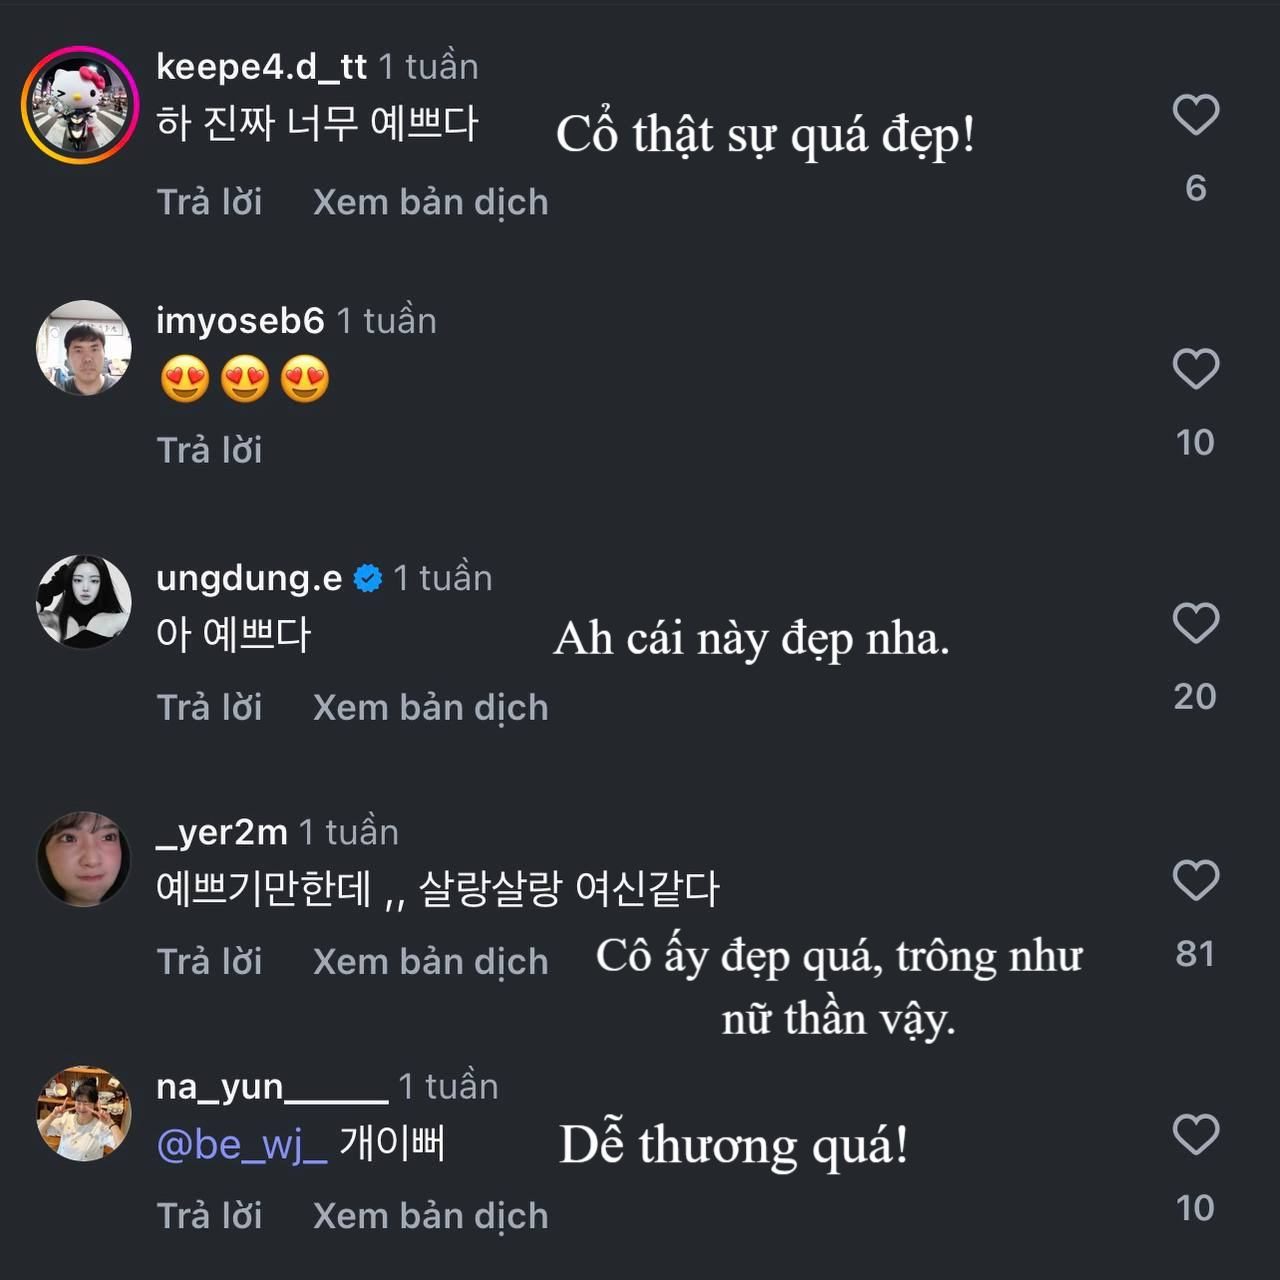Click the blue verified badge next to ungdung.e
Image resolution: width=1280 pixels, height=1280 pixels.
coord(369,576)
